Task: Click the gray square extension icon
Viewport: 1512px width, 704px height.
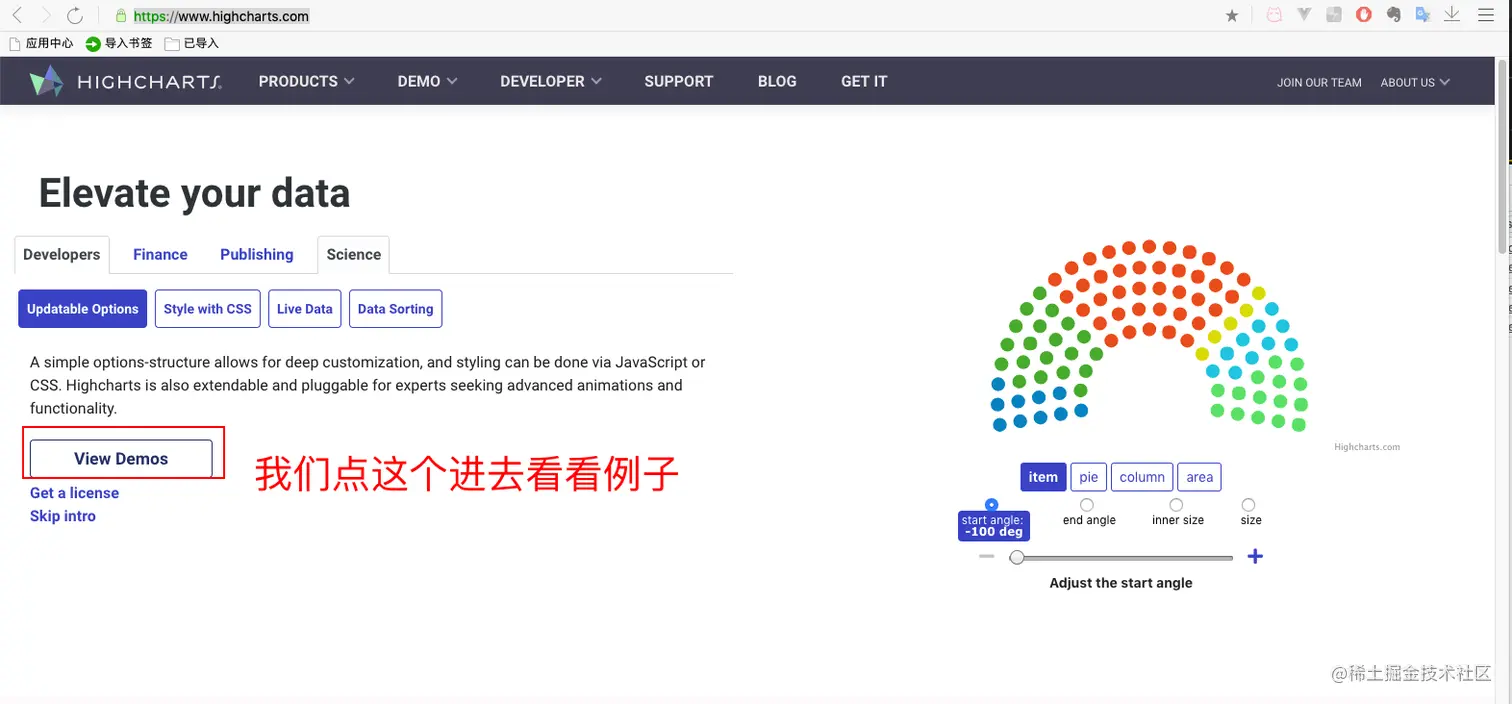Action: (1334, 15)
